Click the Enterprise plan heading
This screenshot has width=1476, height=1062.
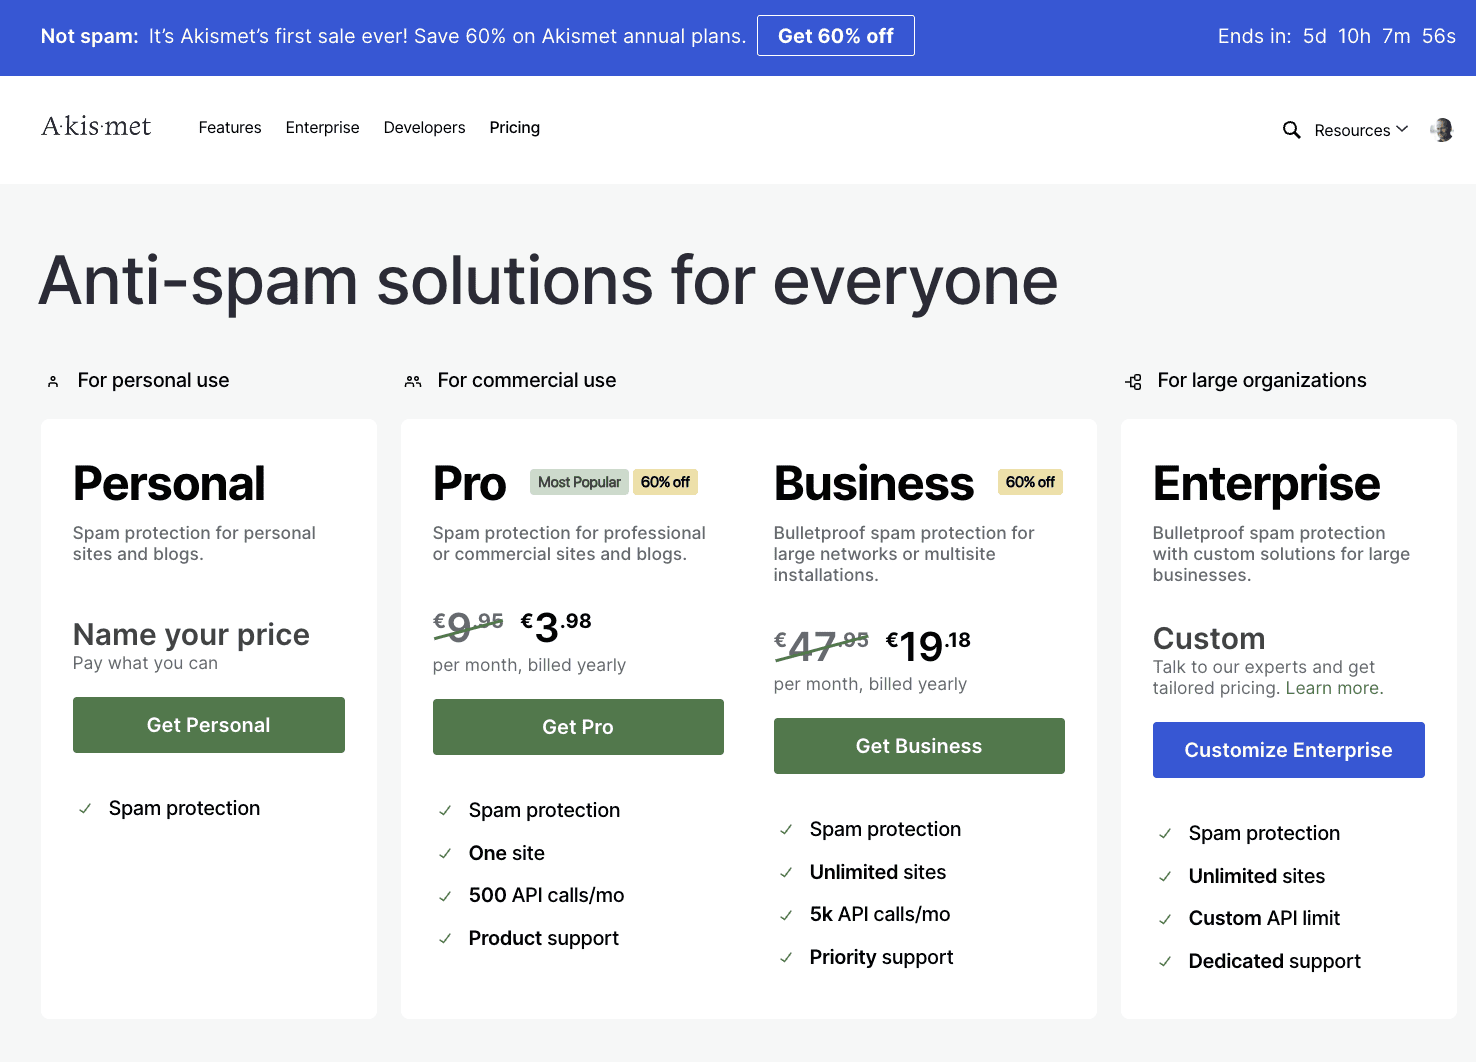[1266, 484]
